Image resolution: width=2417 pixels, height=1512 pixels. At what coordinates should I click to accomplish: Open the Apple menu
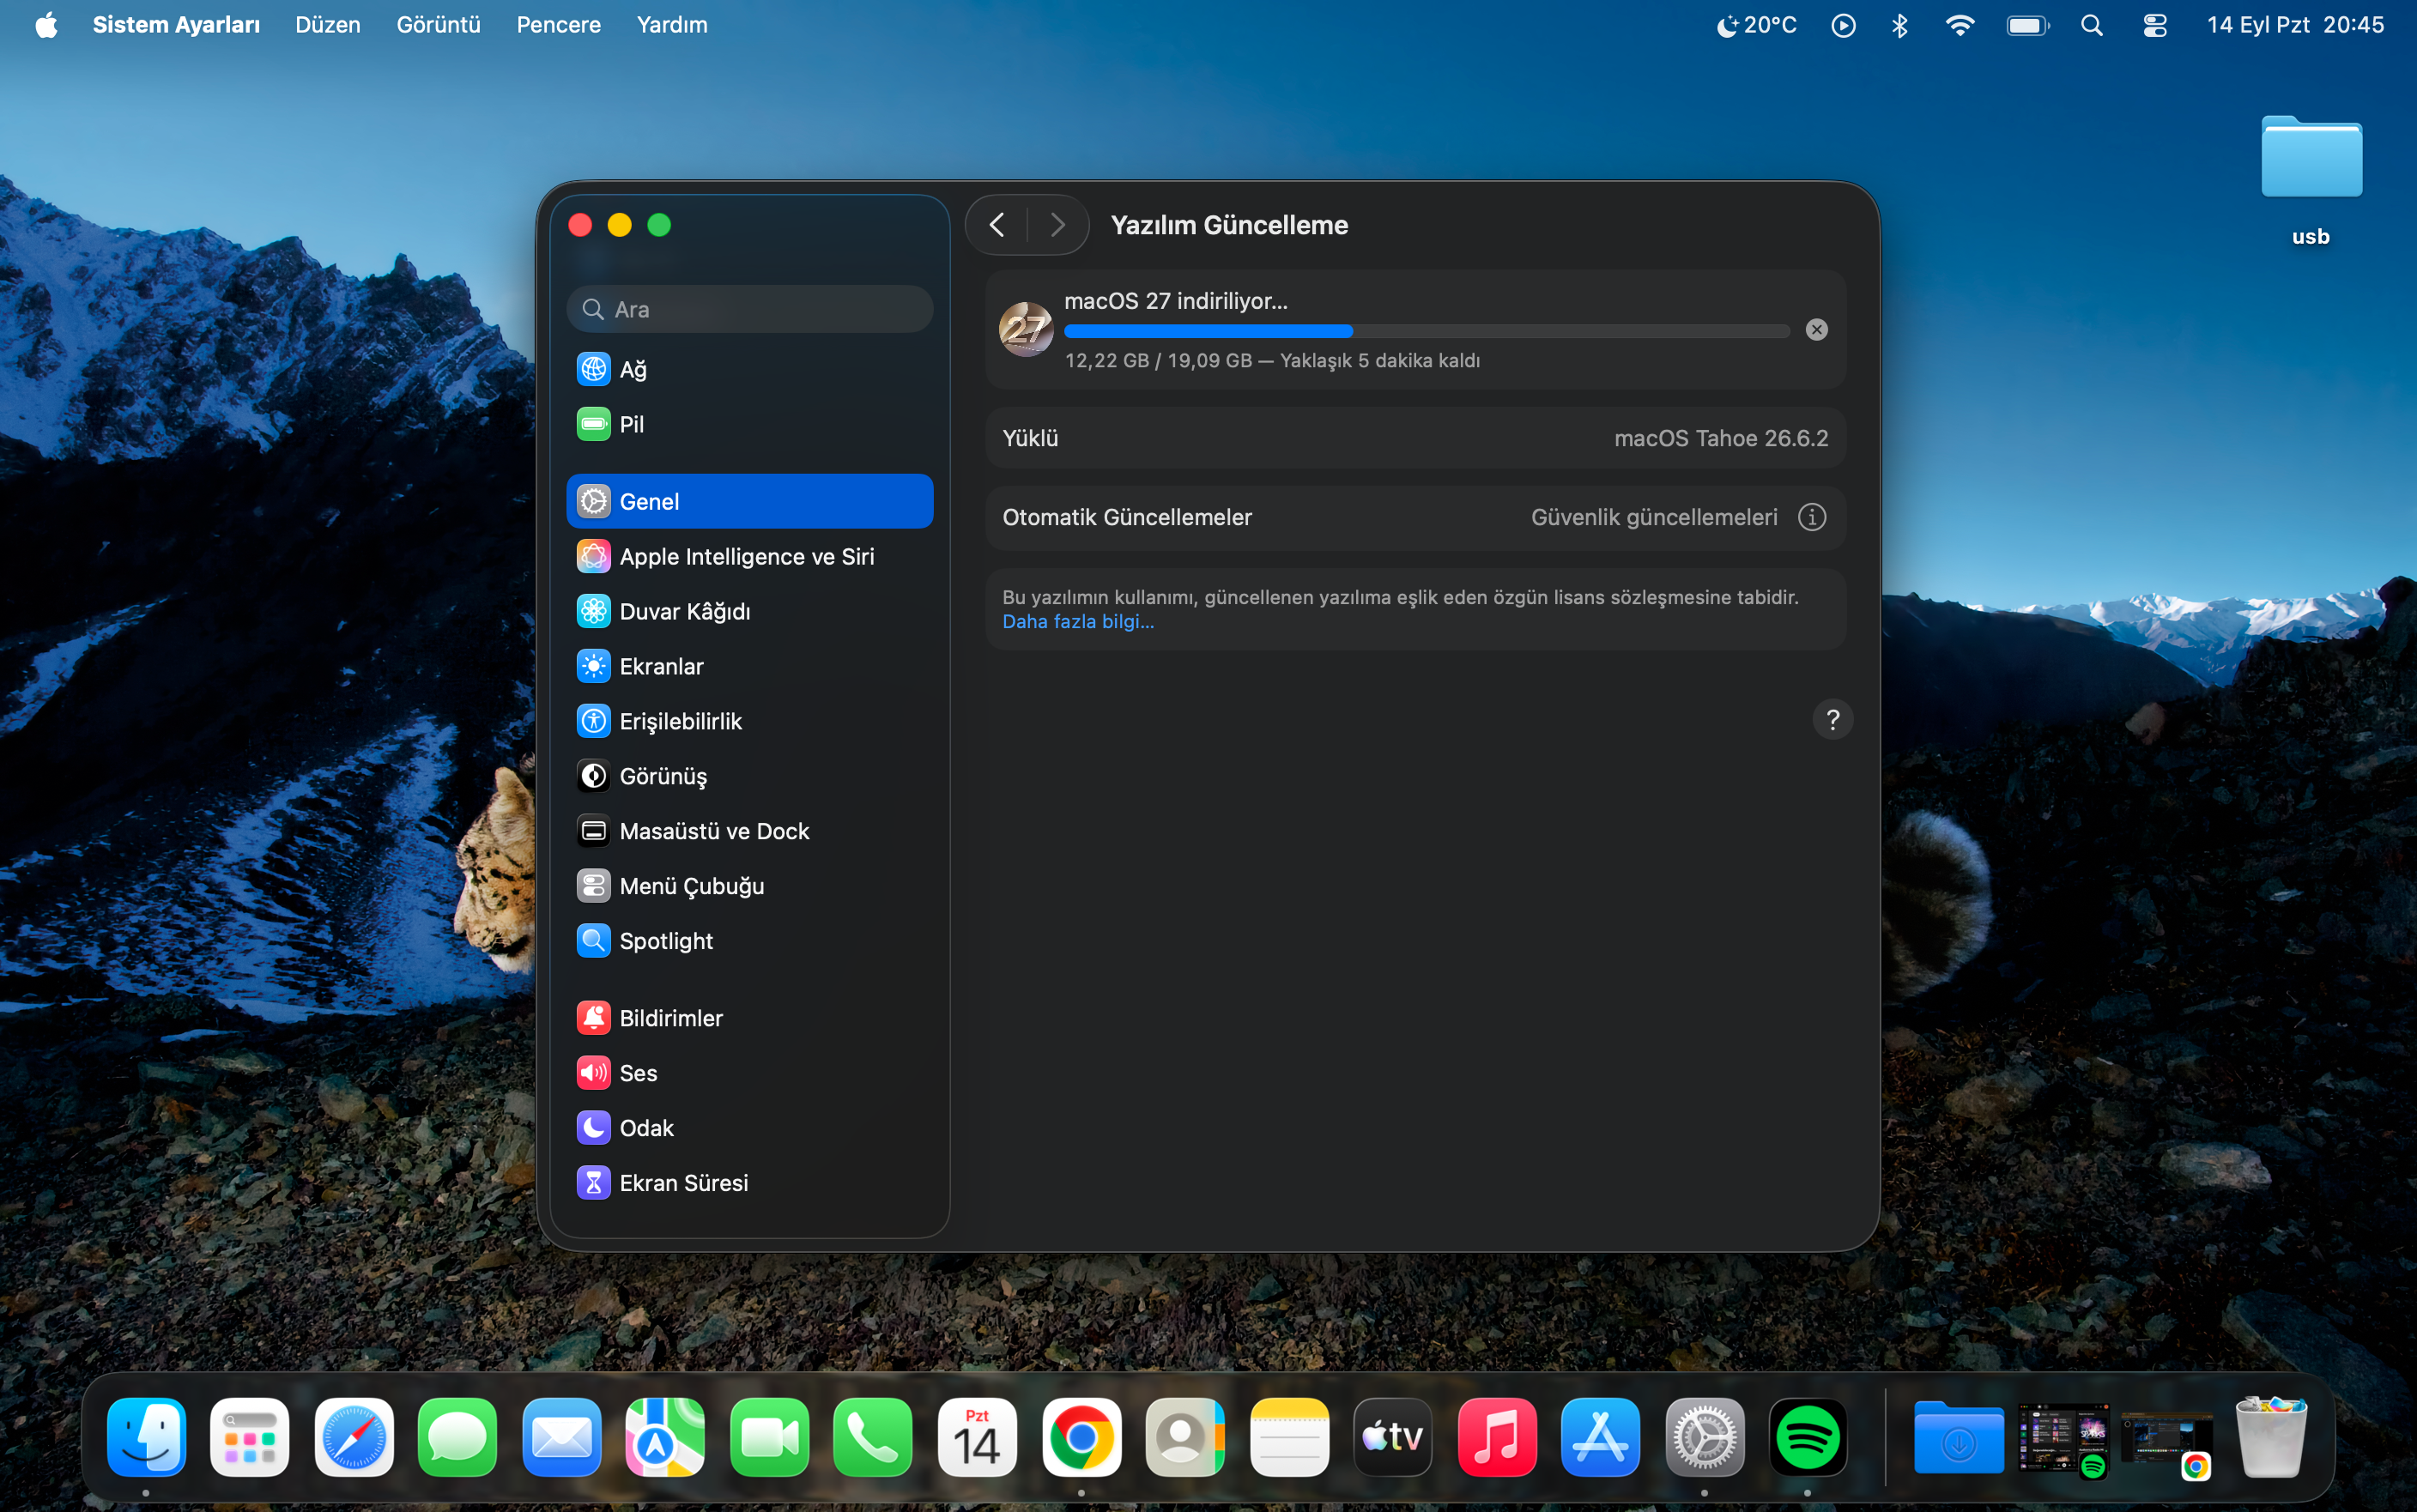point(46,25)
